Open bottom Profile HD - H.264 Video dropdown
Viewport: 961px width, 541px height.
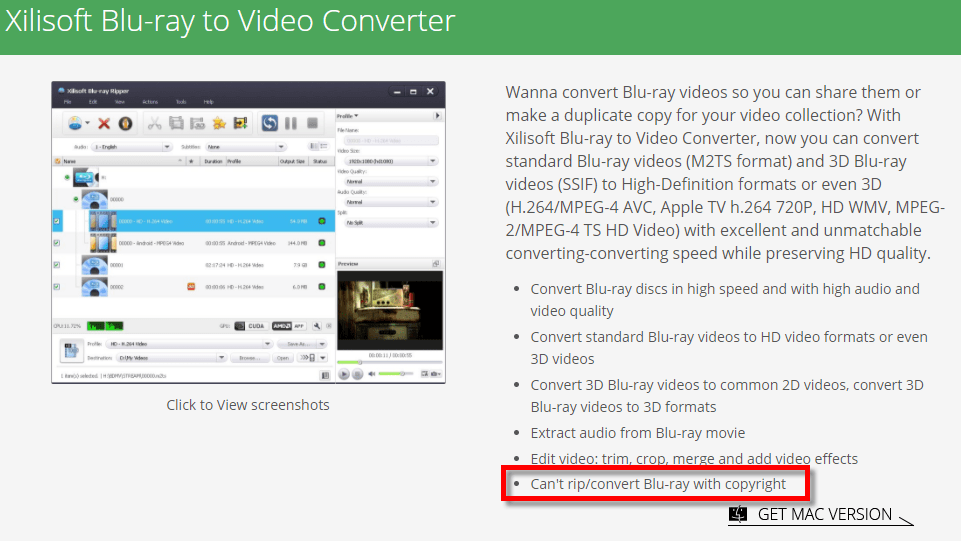tap(189, 344)
